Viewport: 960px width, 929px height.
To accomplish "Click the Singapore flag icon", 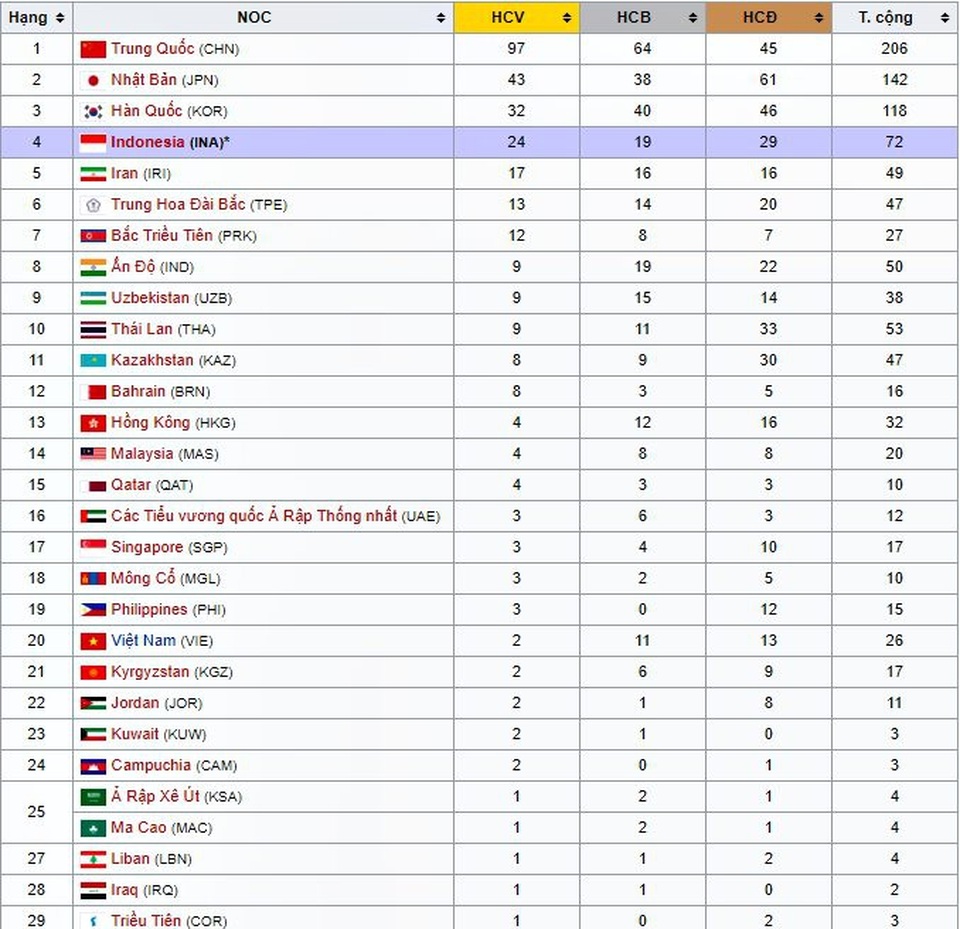I will click(x=93, y=547).
